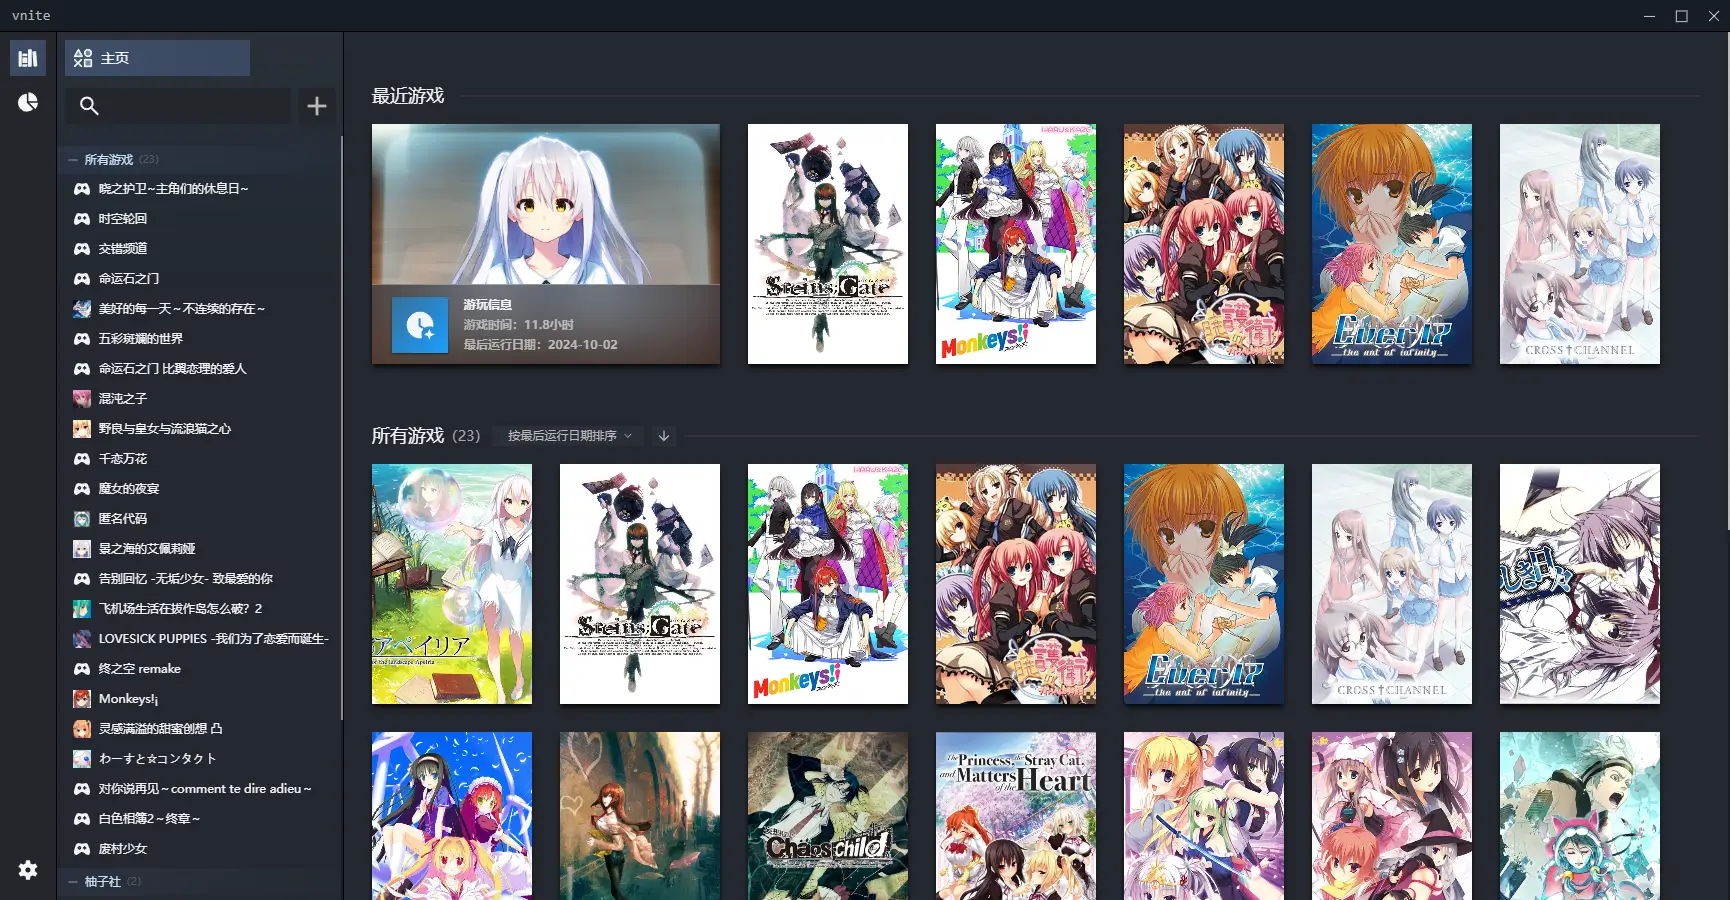Open アペイリア cover in 所有游戏 grid
Viewport: 1730px width, 900px height.
coord(452,584)
